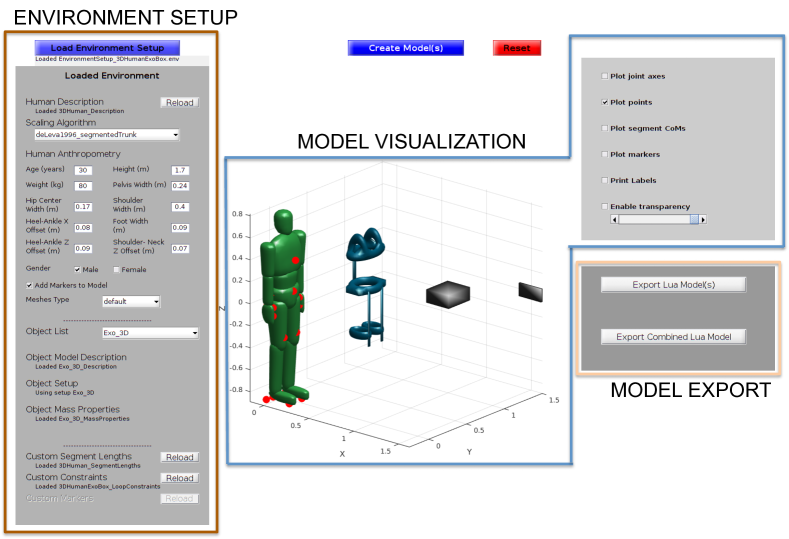Reload the Human Description
This screenshot has width=789, height=539.
tap(179, 102)
